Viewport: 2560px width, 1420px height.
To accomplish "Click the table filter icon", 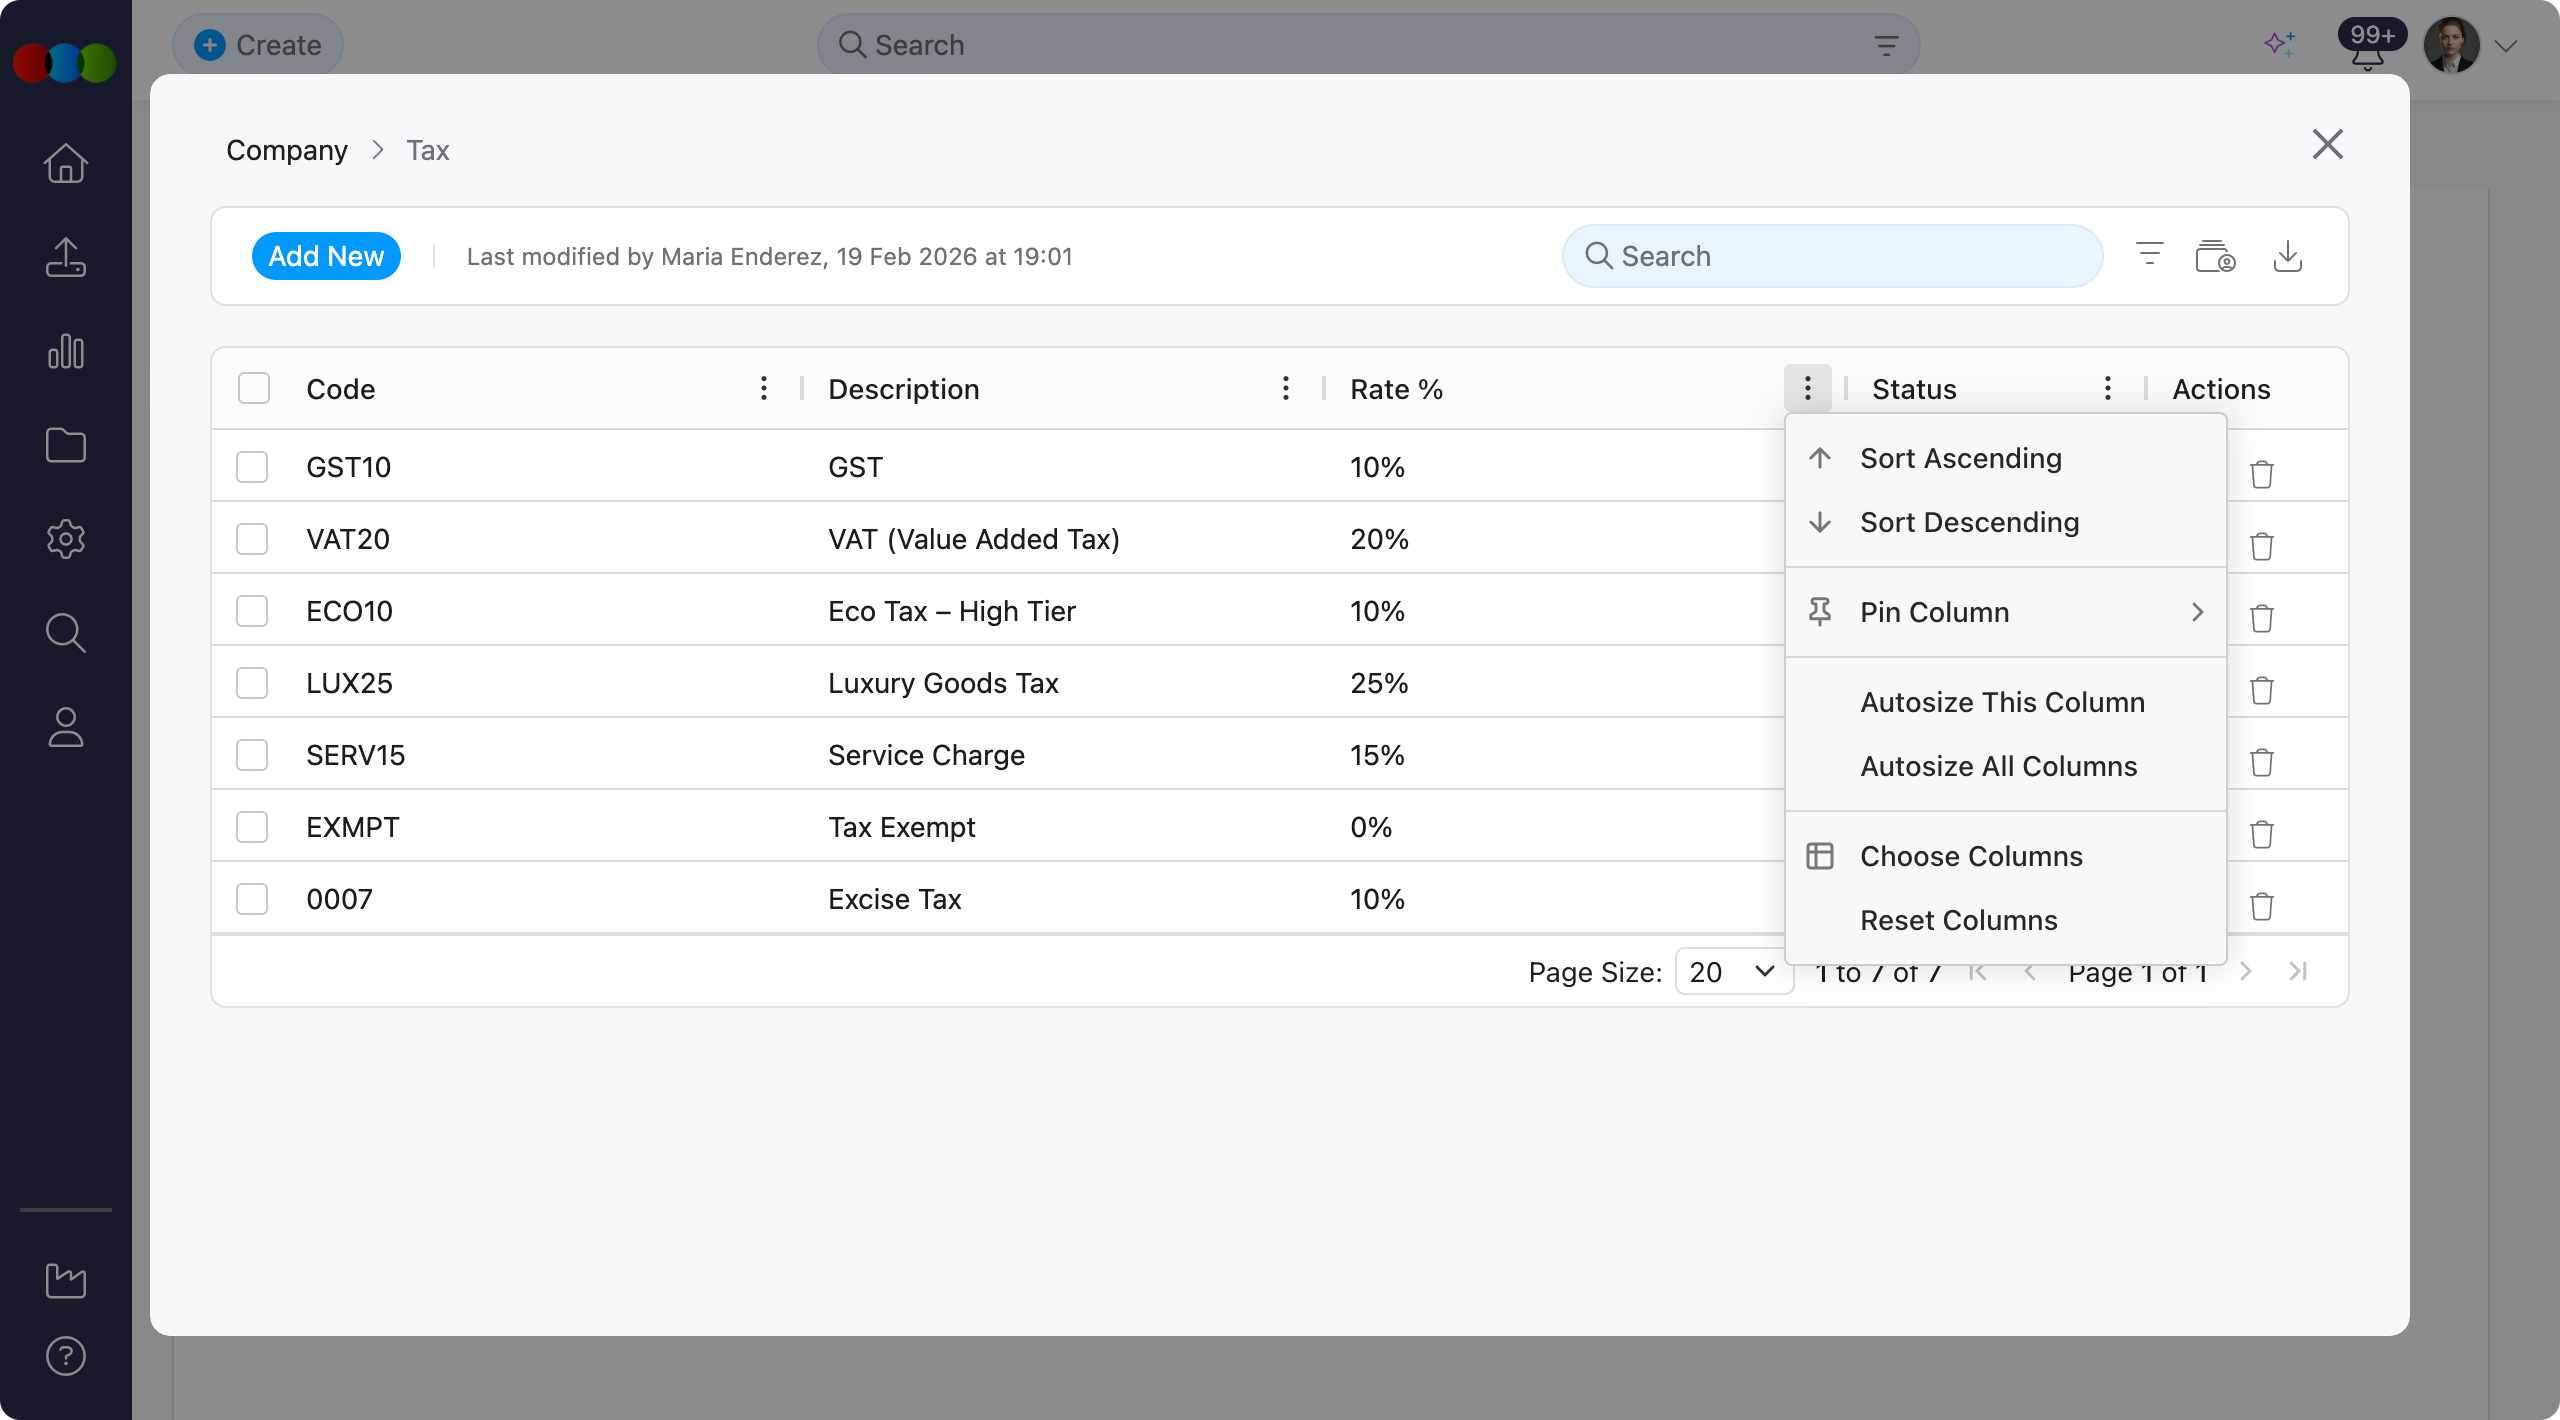I will point(2149,254).
